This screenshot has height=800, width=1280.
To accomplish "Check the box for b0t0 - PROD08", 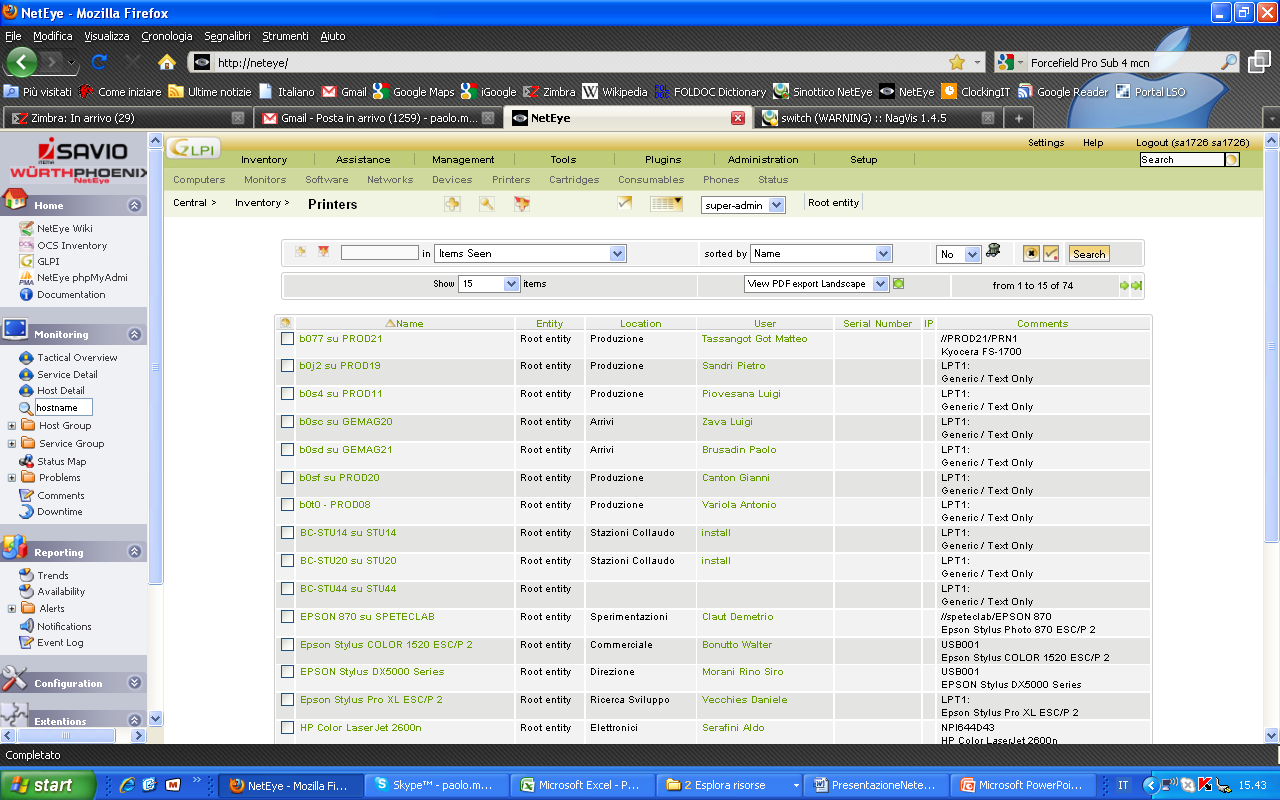I will (288, 505).
